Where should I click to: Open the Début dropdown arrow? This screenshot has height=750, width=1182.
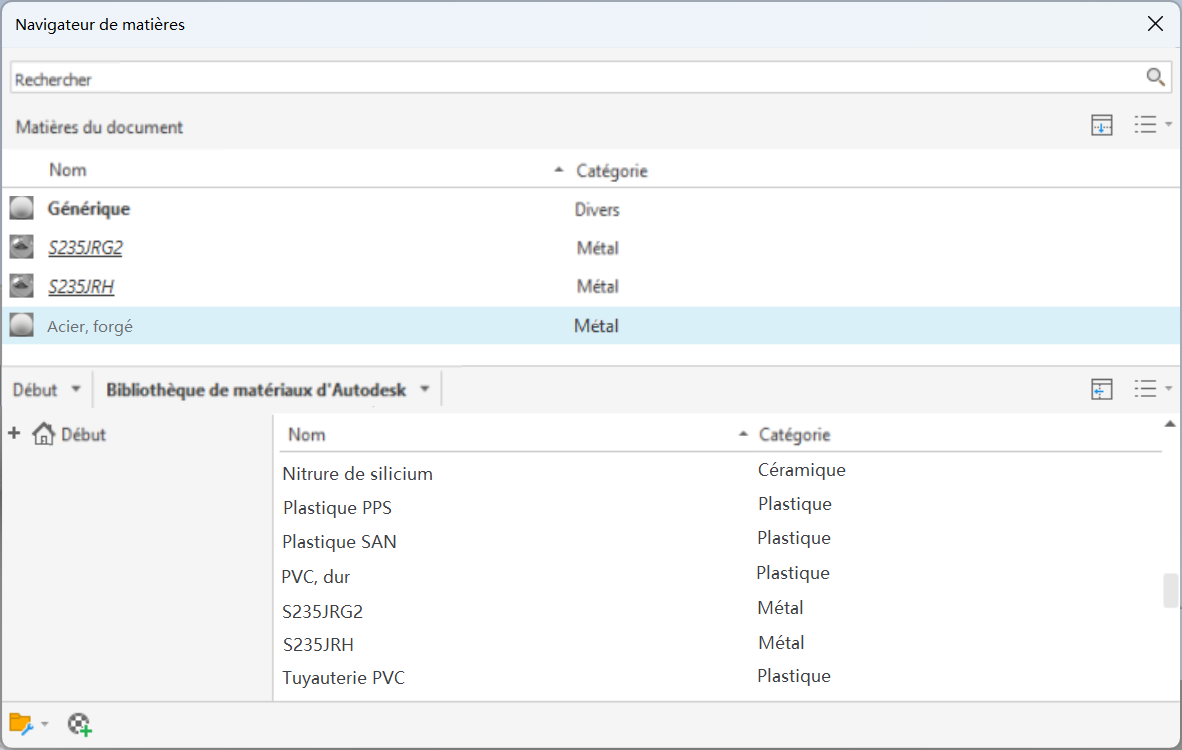[x=76, y=390]
